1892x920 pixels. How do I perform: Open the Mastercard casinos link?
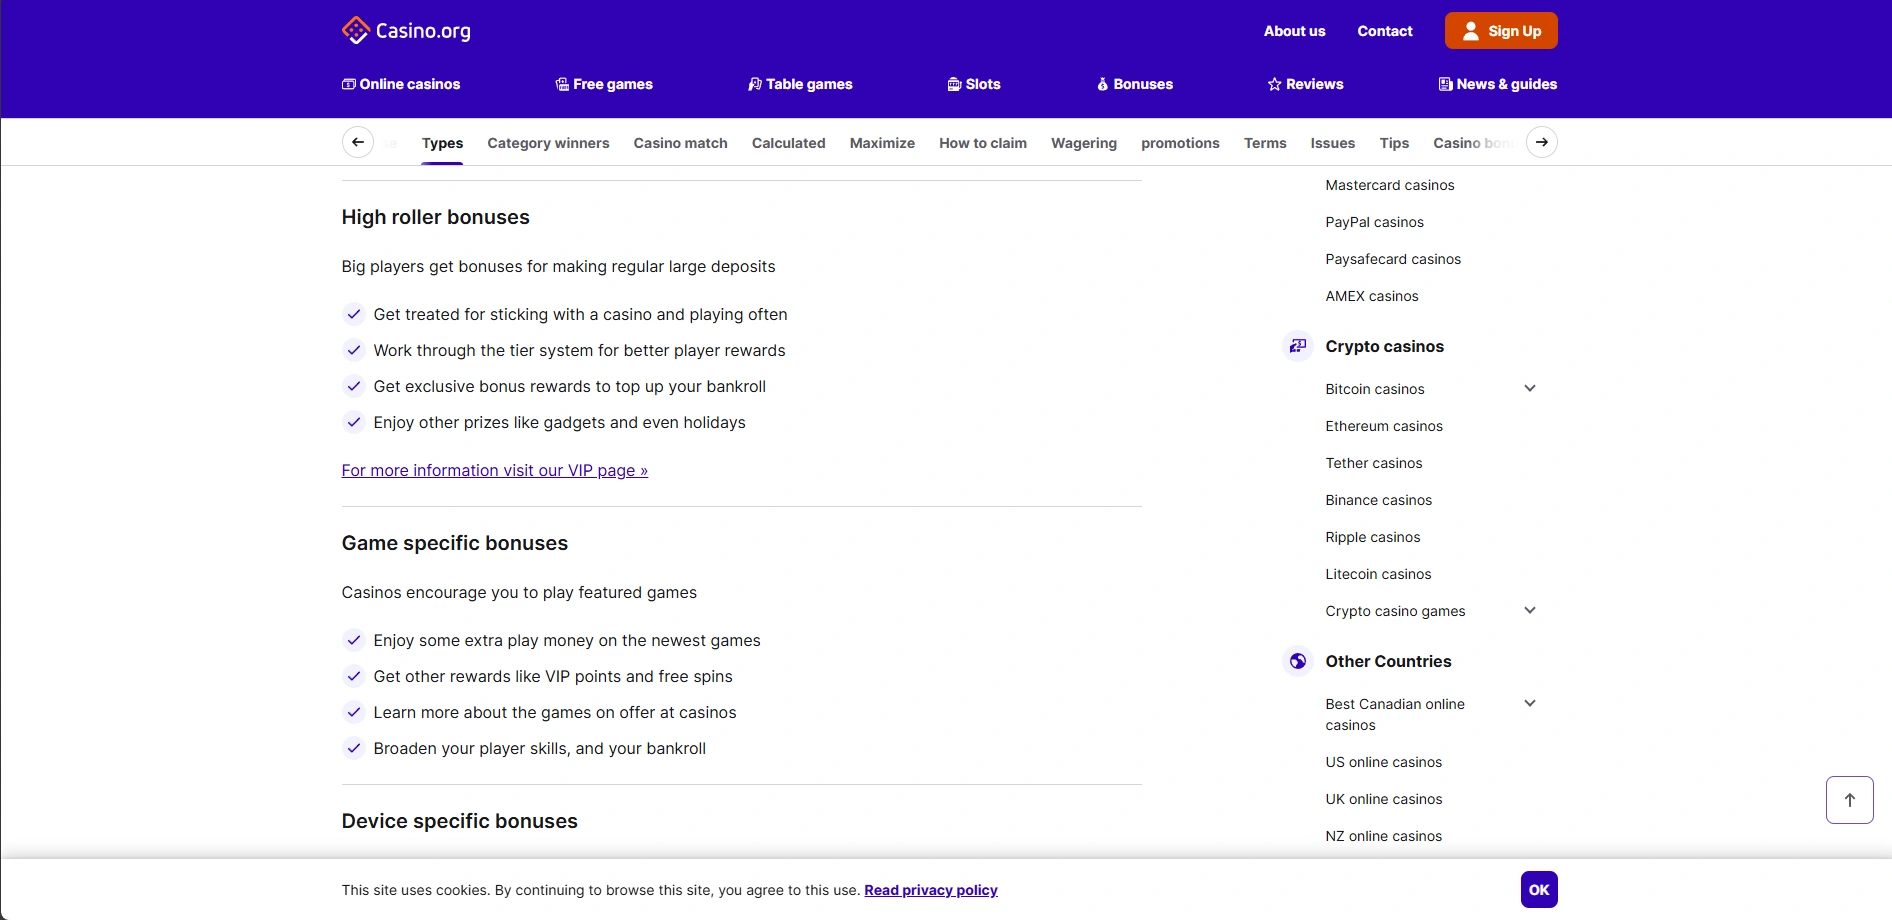1389,185
